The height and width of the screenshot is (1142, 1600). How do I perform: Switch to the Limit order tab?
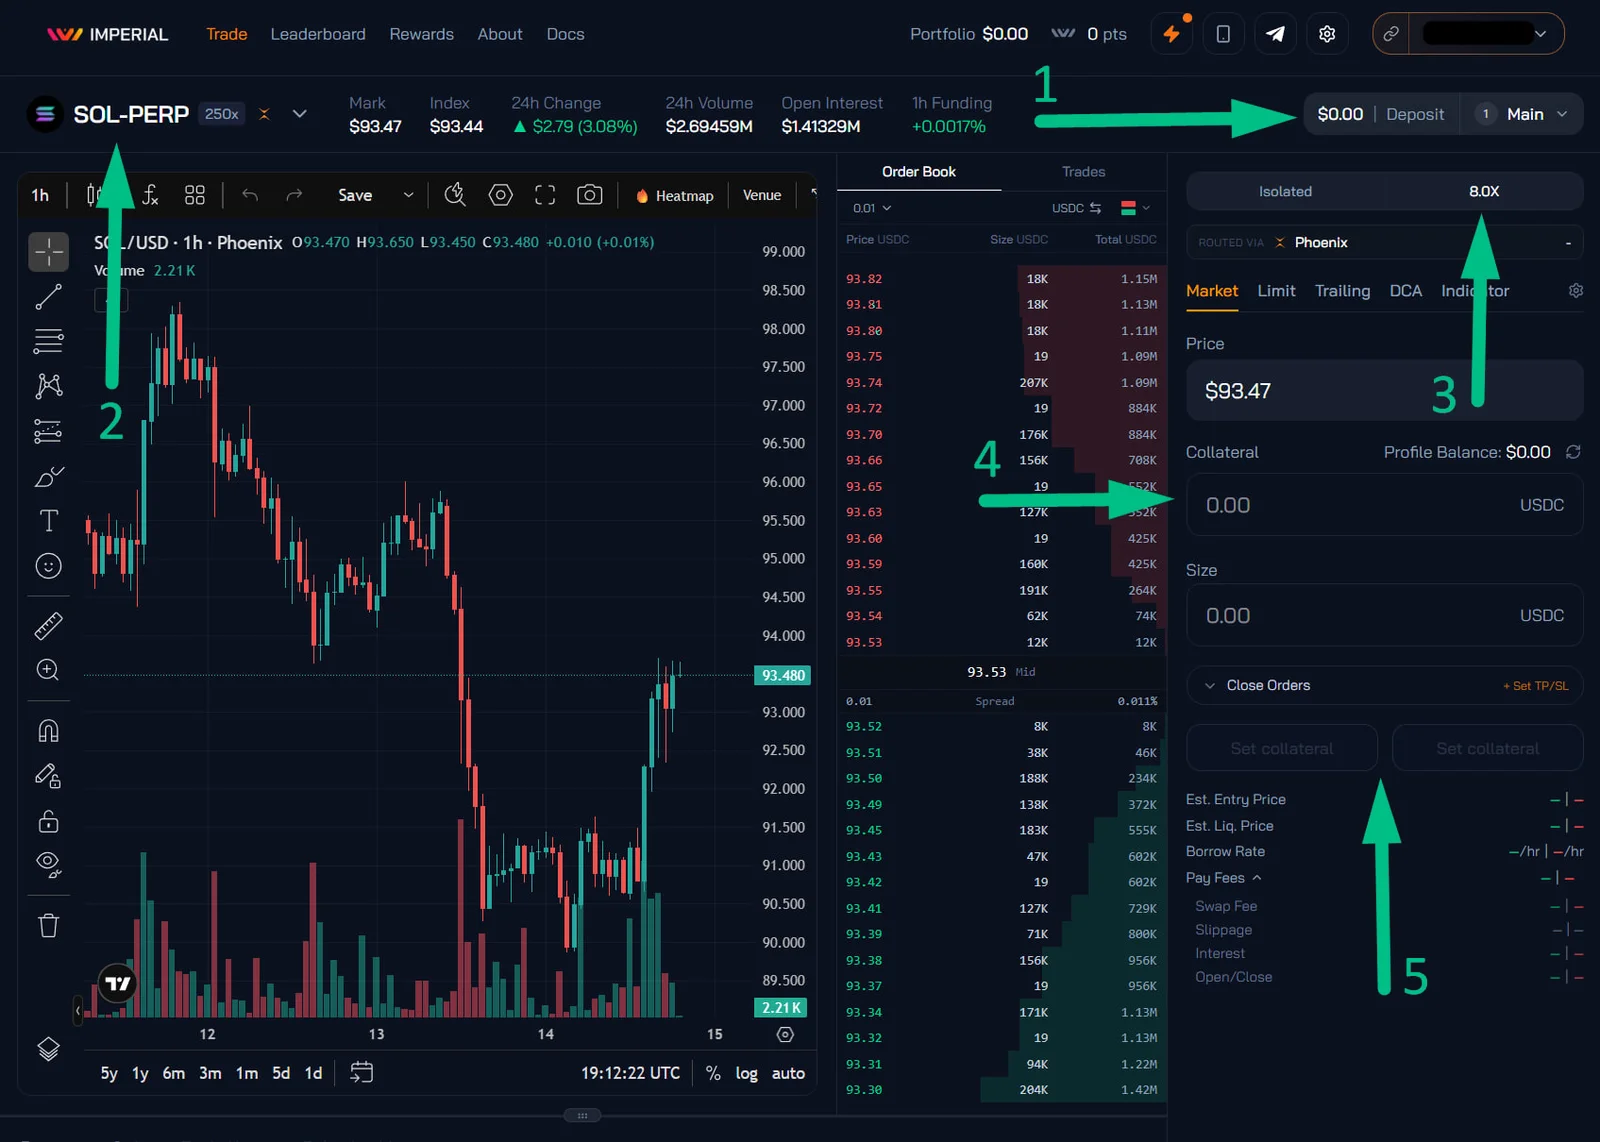[x=1276, y=291]
